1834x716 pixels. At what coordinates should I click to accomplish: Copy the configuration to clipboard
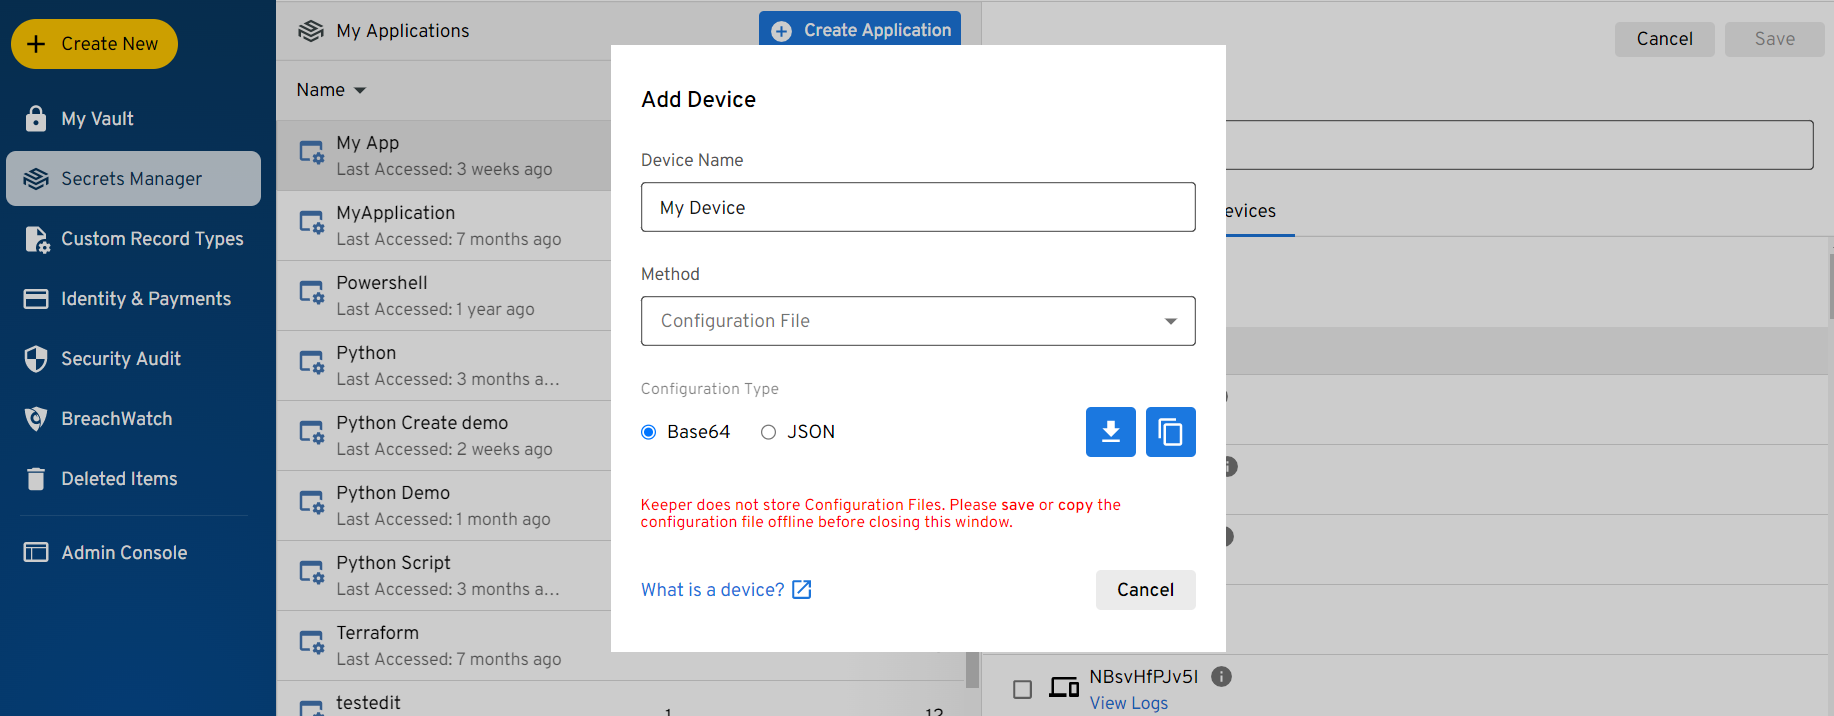1170,432
